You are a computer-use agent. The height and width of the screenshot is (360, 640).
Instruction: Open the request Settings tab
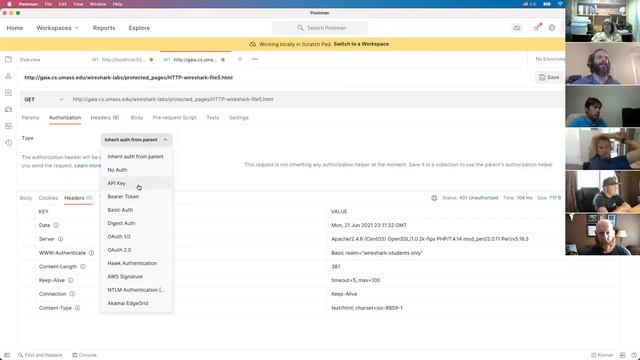[239, 118]
